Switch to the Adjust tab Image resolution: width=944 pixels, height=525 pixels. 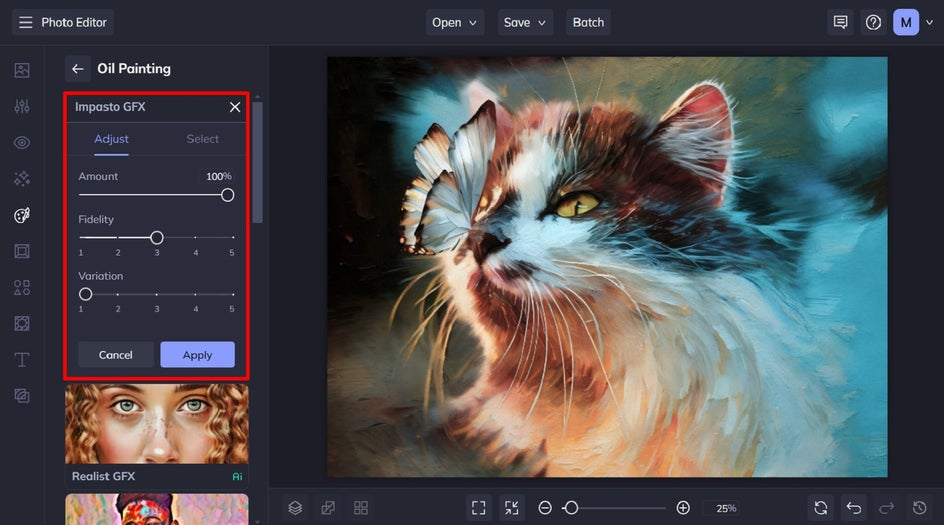(111, 139)
